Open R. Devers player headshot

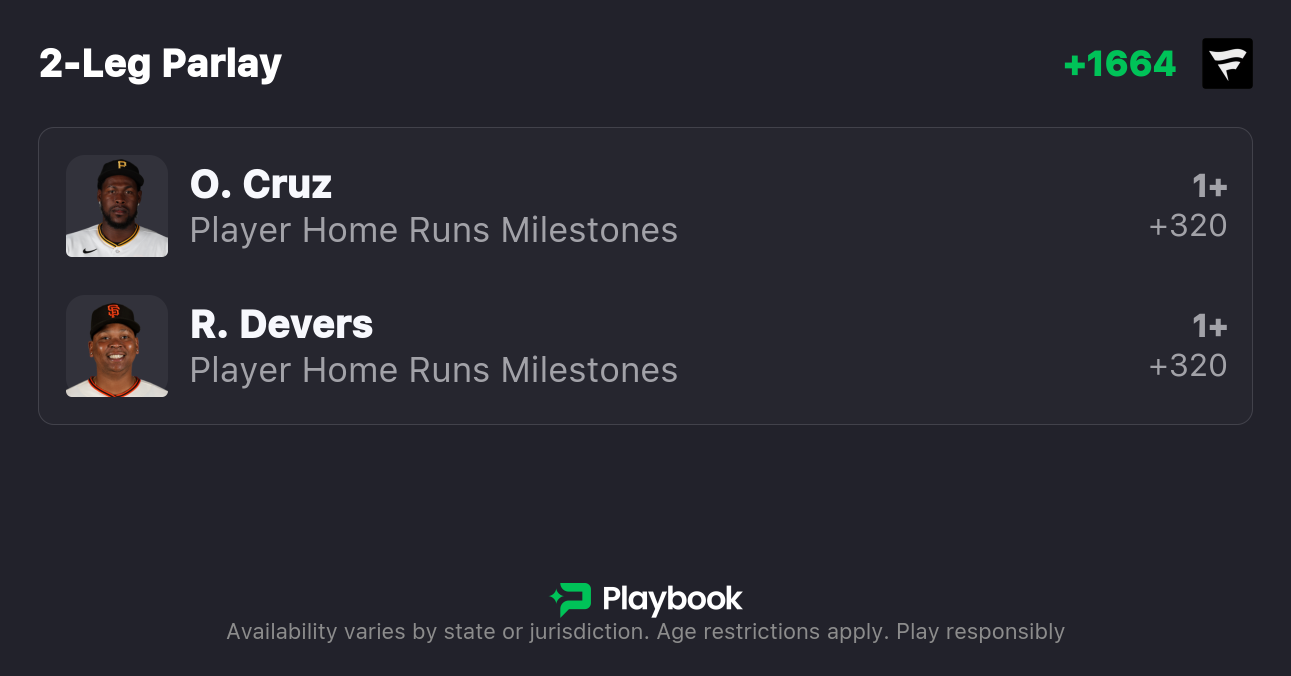coord(117,346)
